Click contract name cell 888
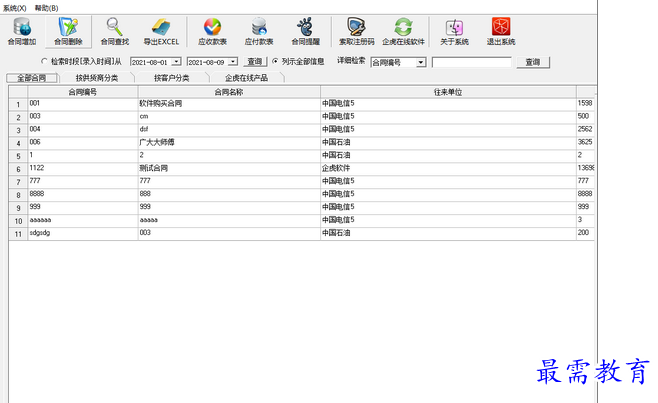This screenshot has height=403, width=658. [x=229, y=195]
